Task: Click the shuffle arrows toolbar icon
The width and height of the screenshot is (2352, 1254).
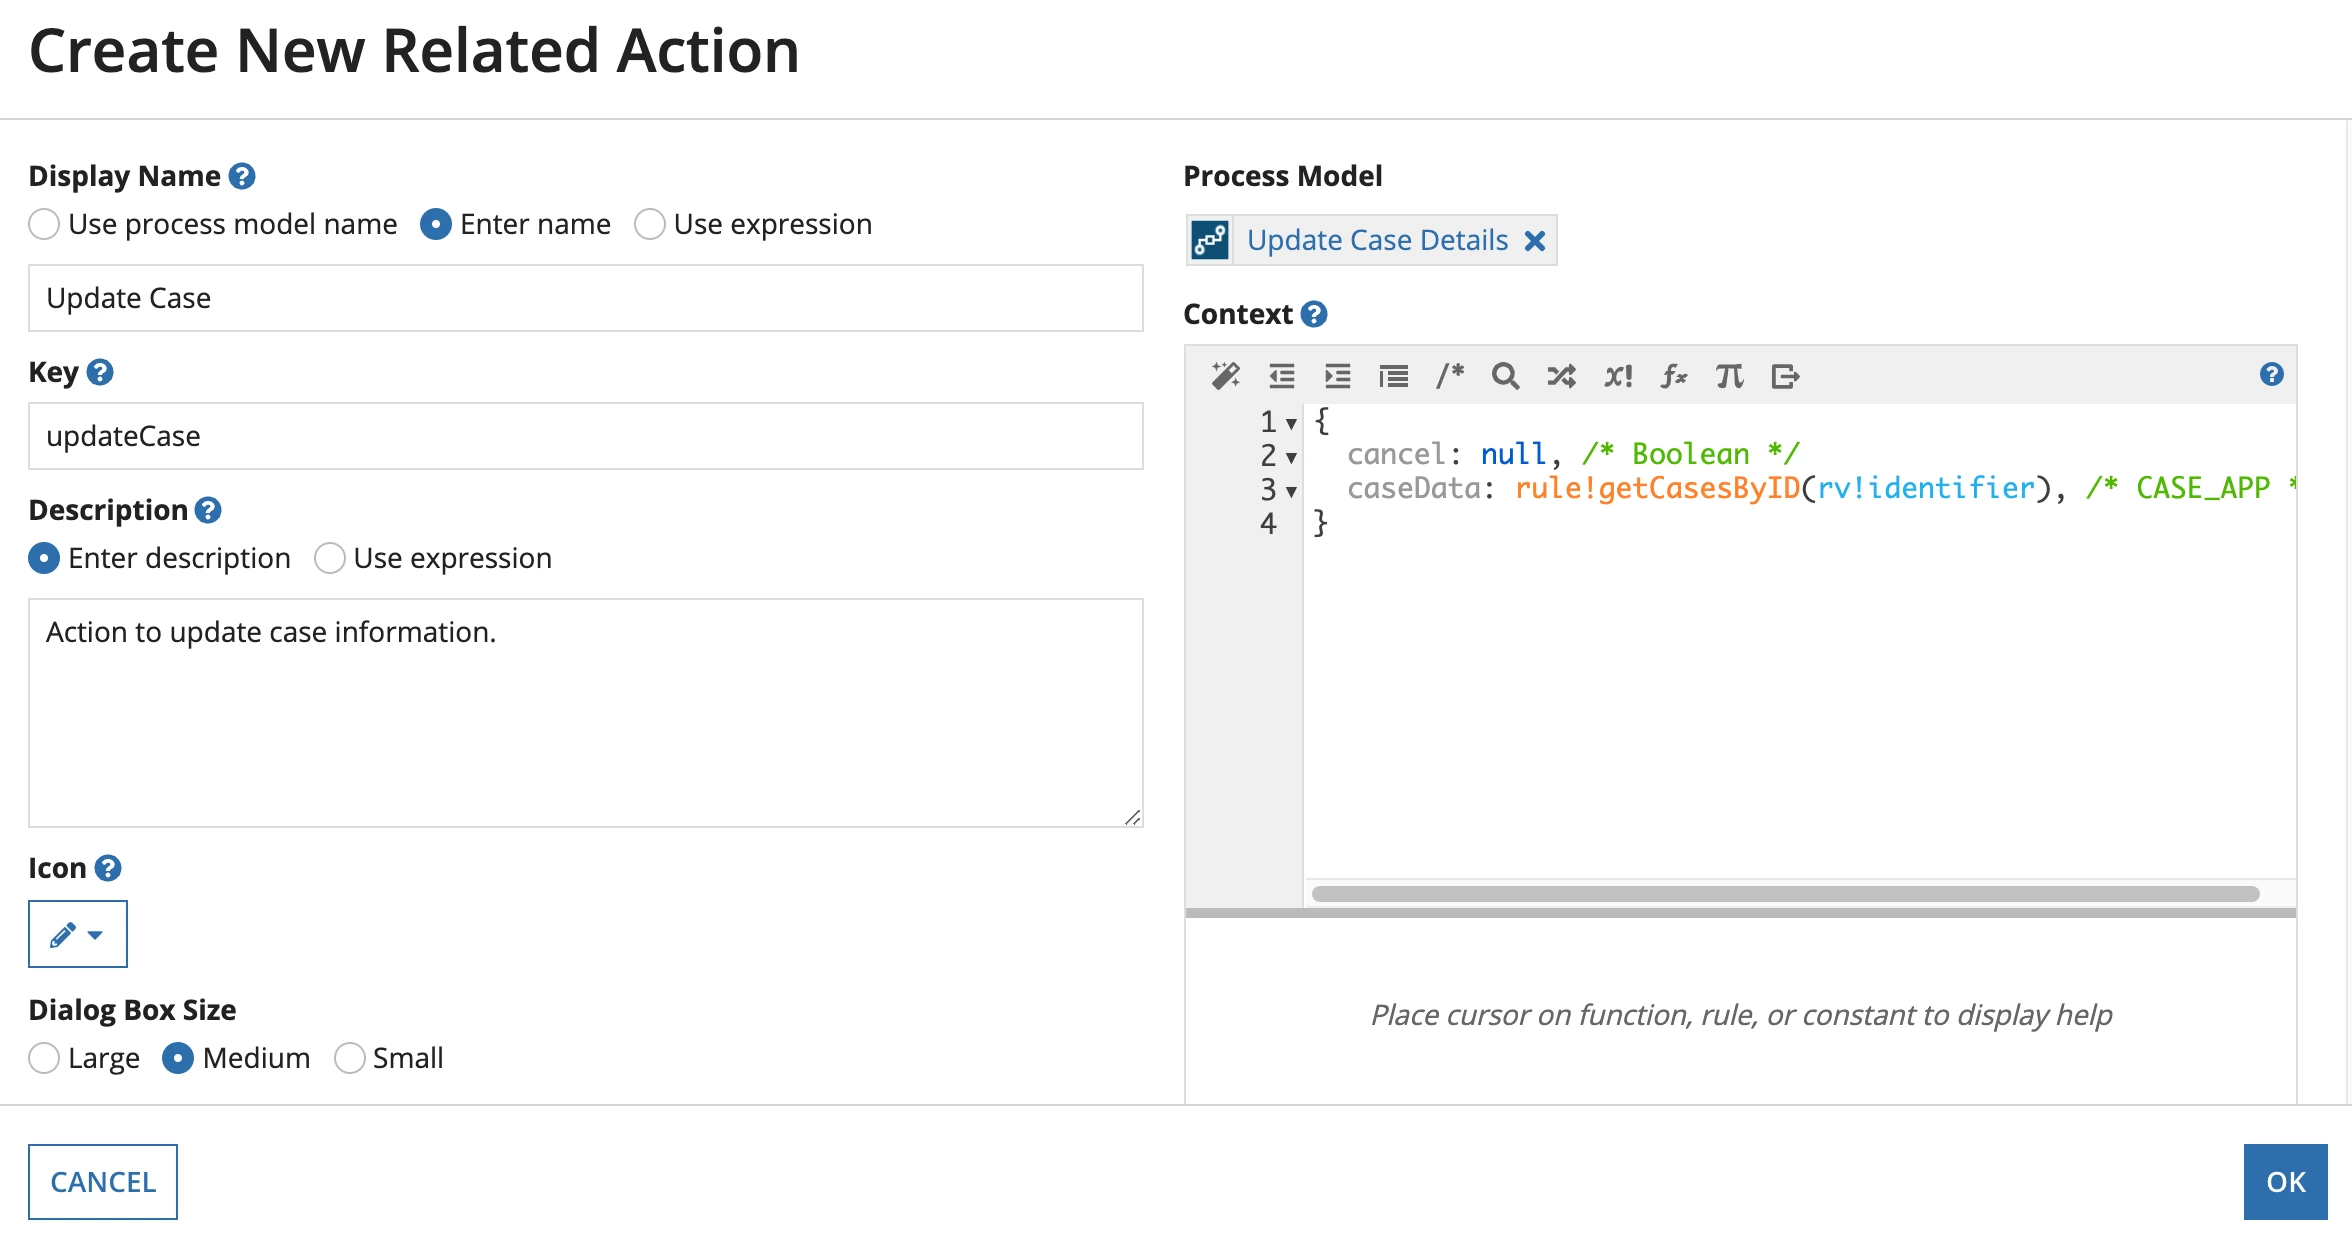Action: 1561,376
